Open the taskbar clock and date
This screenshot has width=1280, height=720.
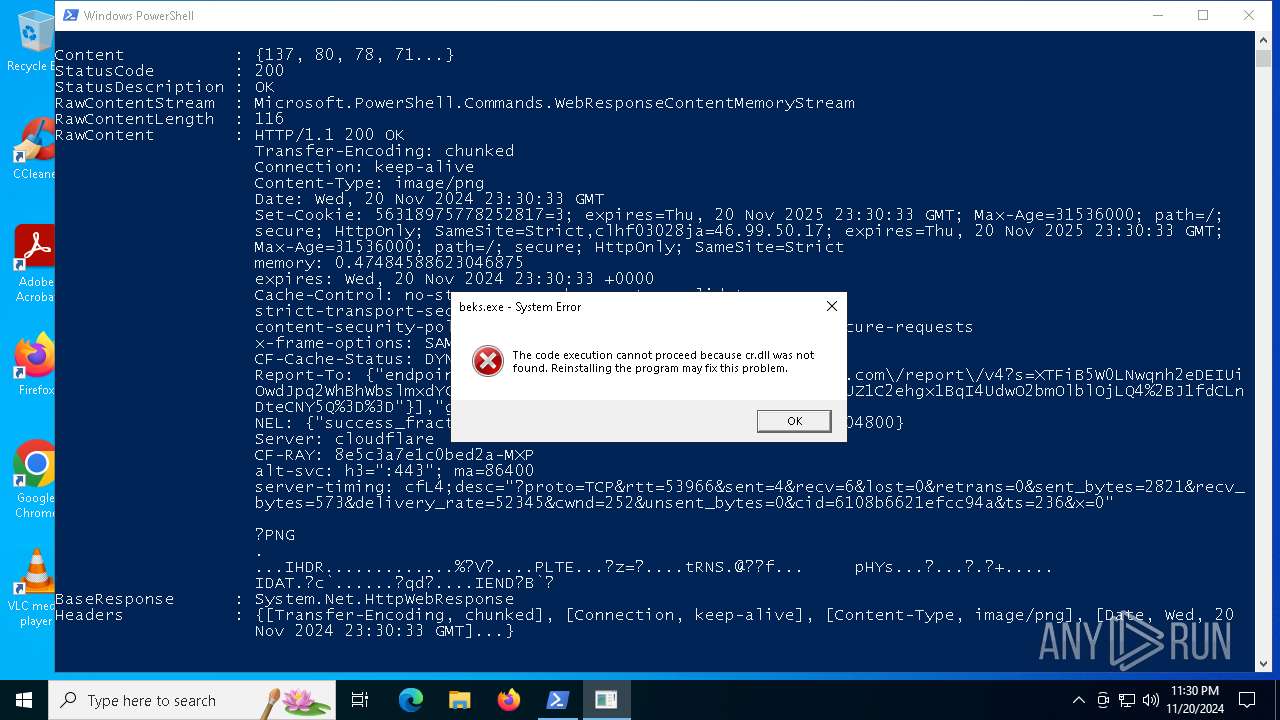coord(1194,700)
